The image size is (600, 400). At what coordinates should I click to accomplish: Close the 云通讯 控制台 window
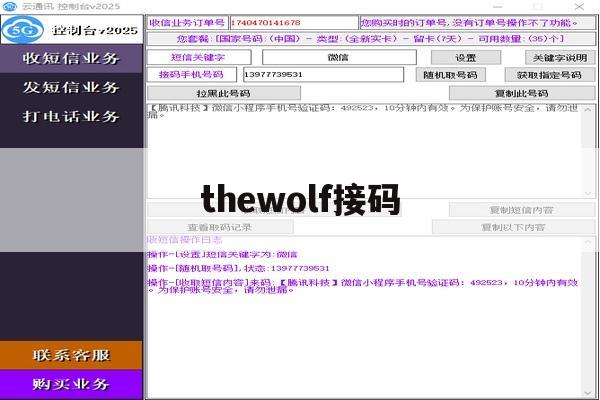(579, 7)
